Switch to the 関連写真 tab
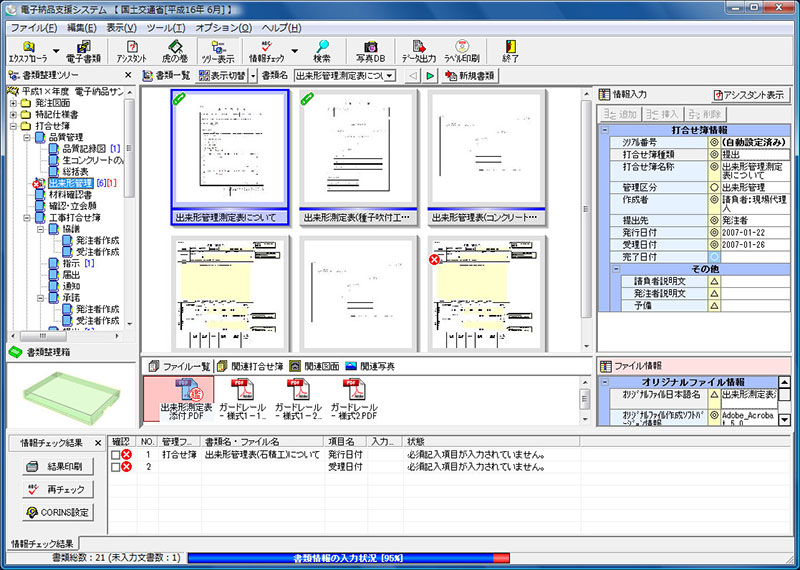 click(x=370, y=366)
